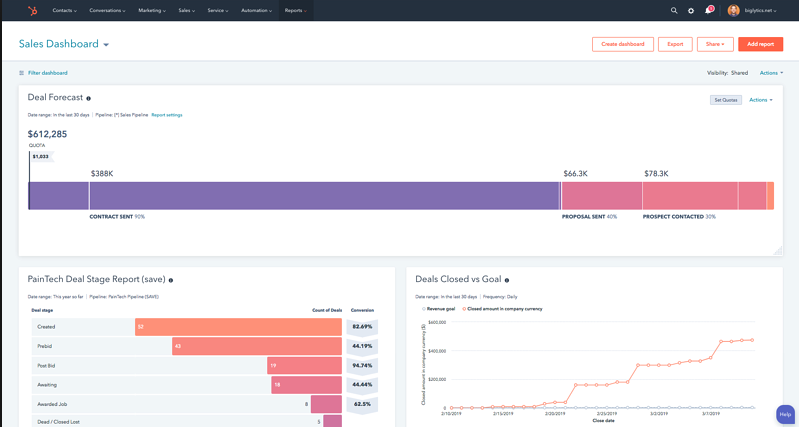Open the Report settings link
Screen dimensions: 799x427
167,115
